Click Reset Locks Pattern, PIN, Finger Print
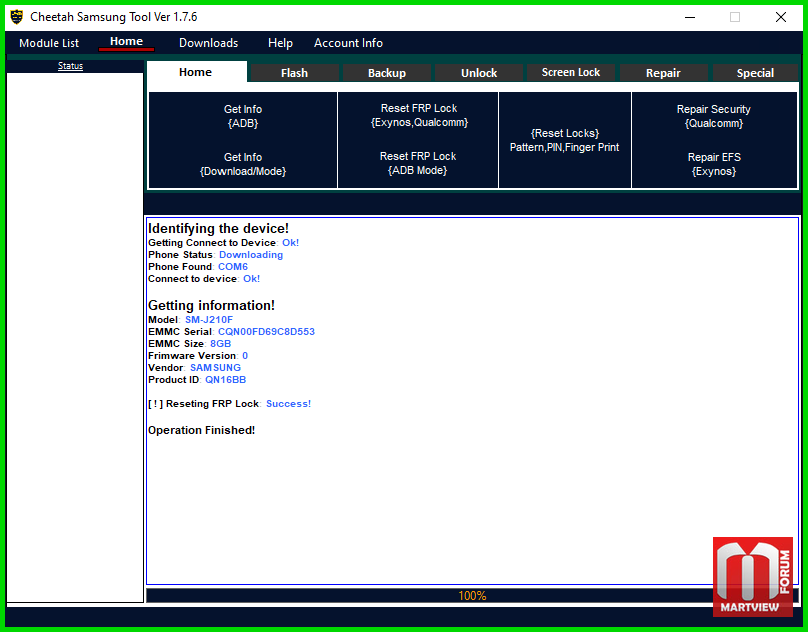 (565, 140)
